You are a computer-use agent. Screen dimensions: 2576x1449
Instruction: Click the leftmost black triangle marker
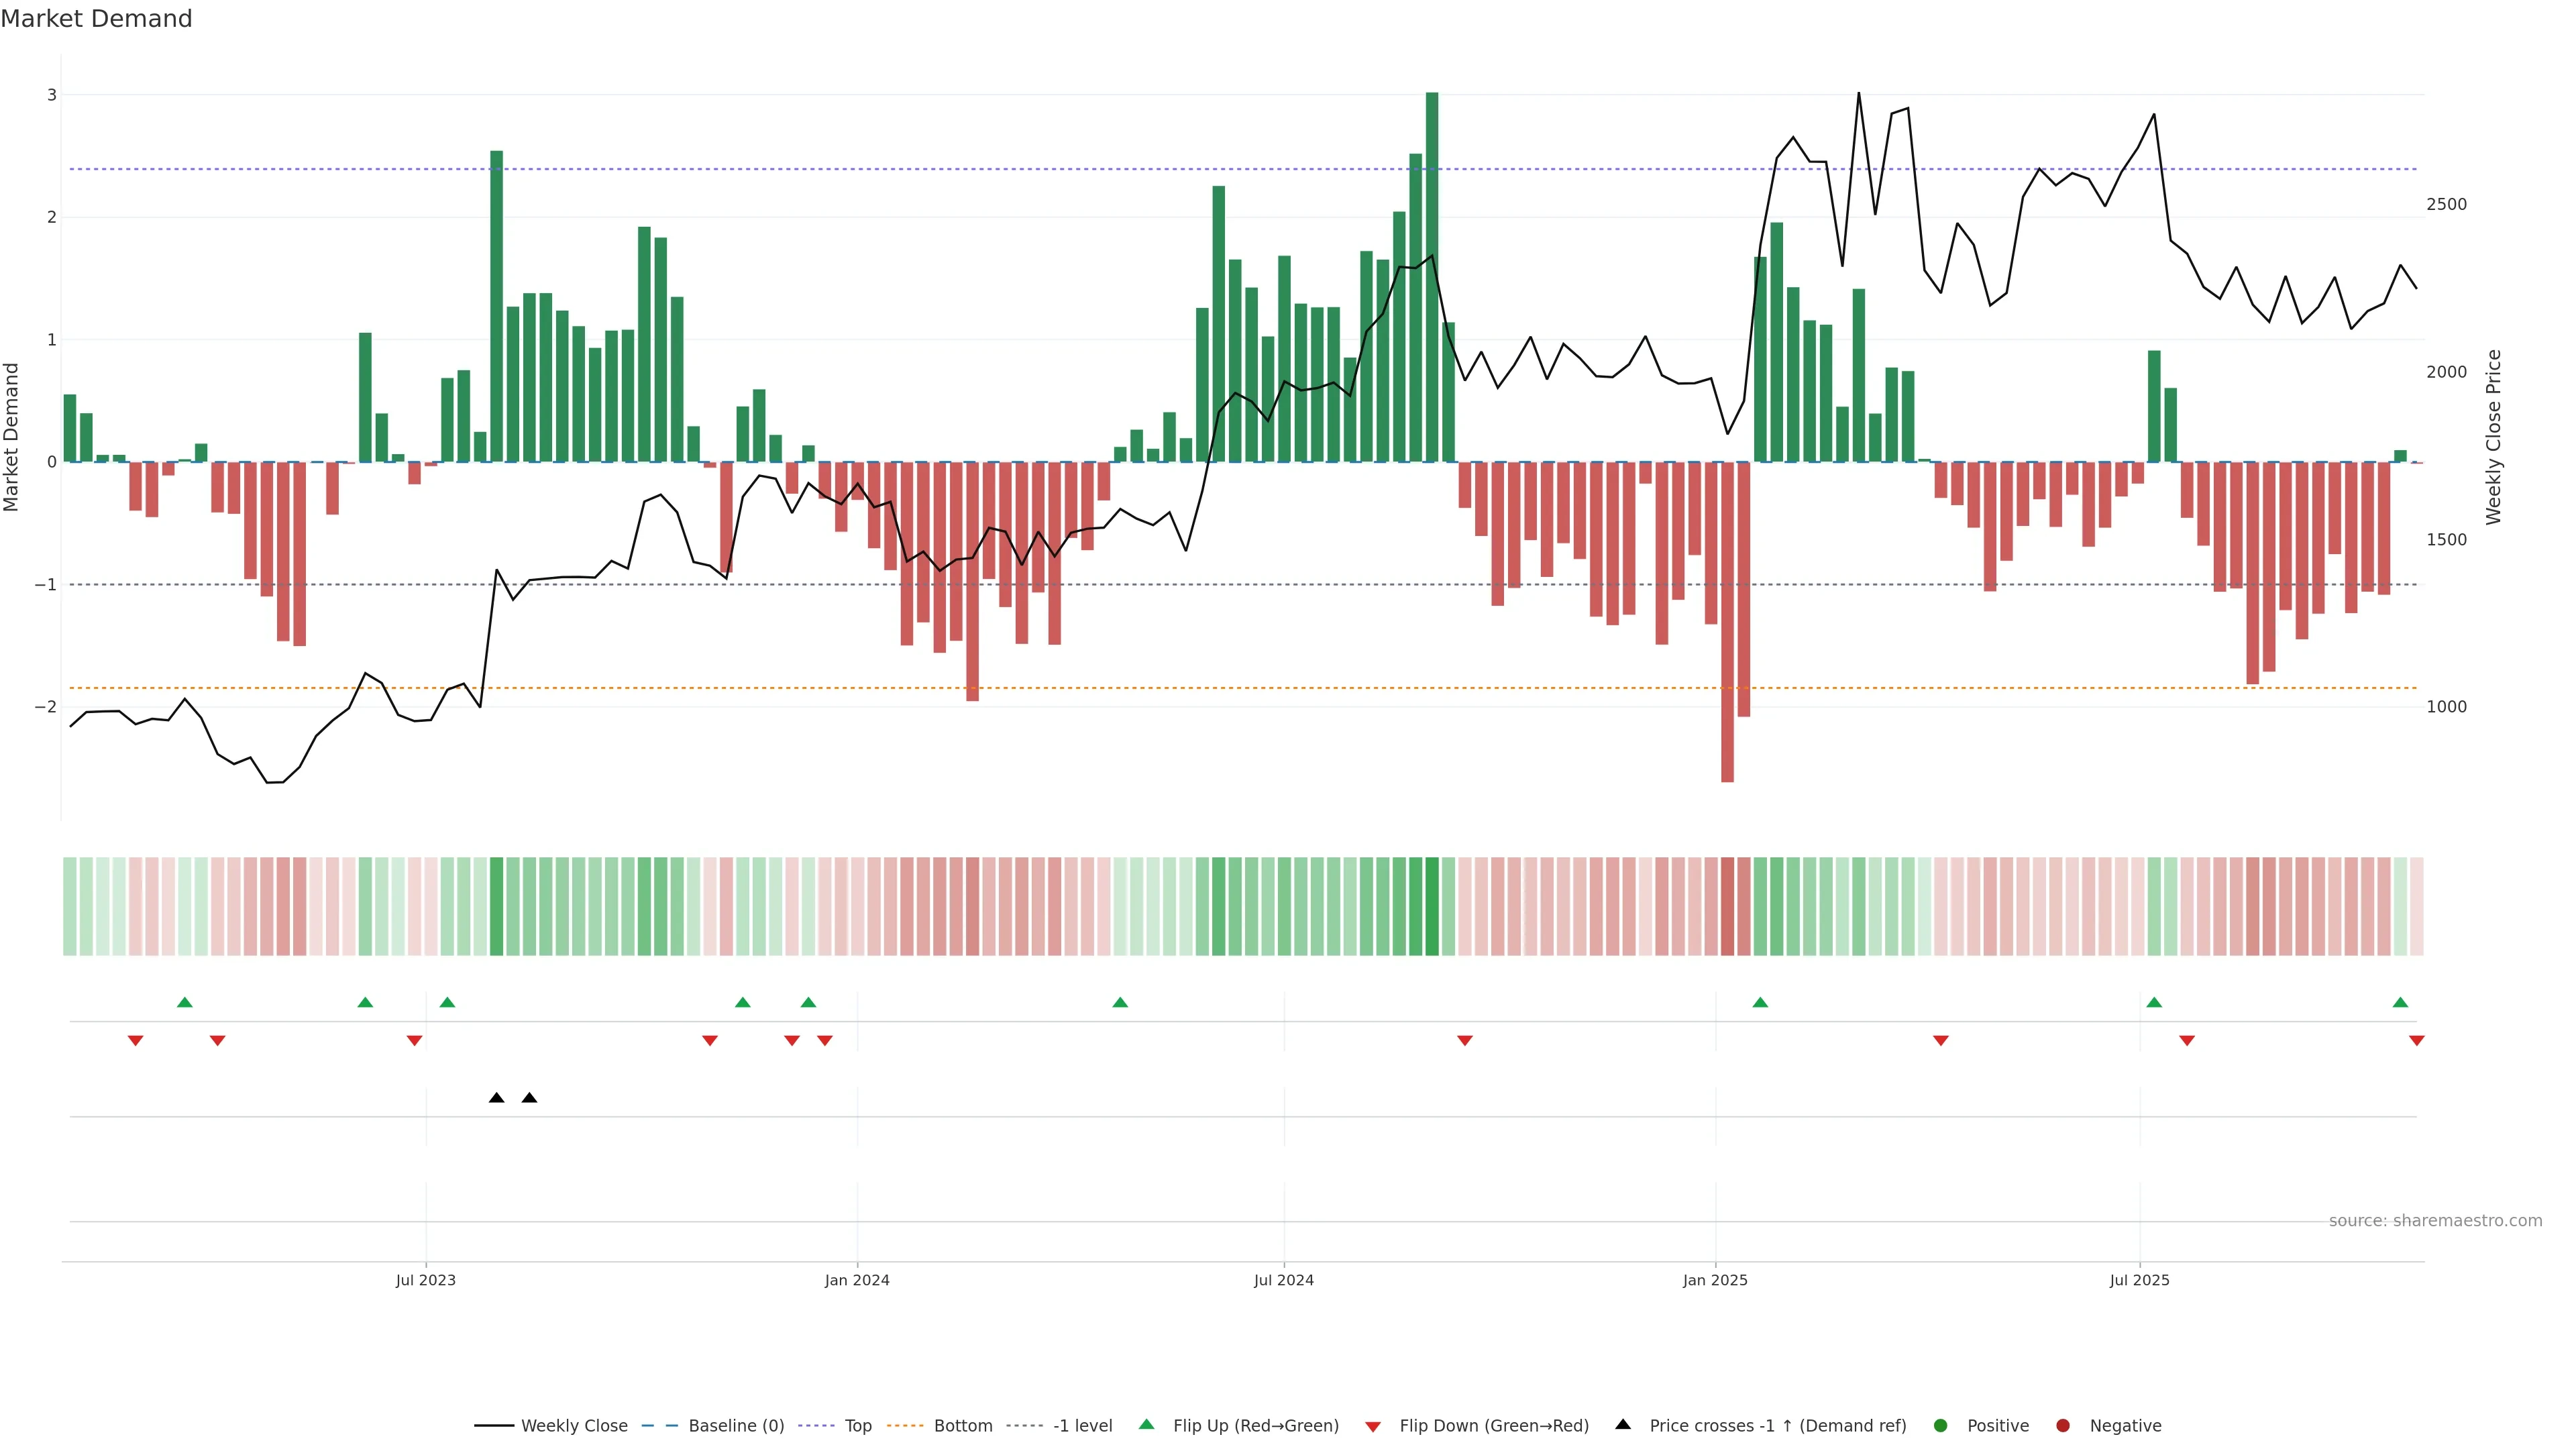[497, 1098]
